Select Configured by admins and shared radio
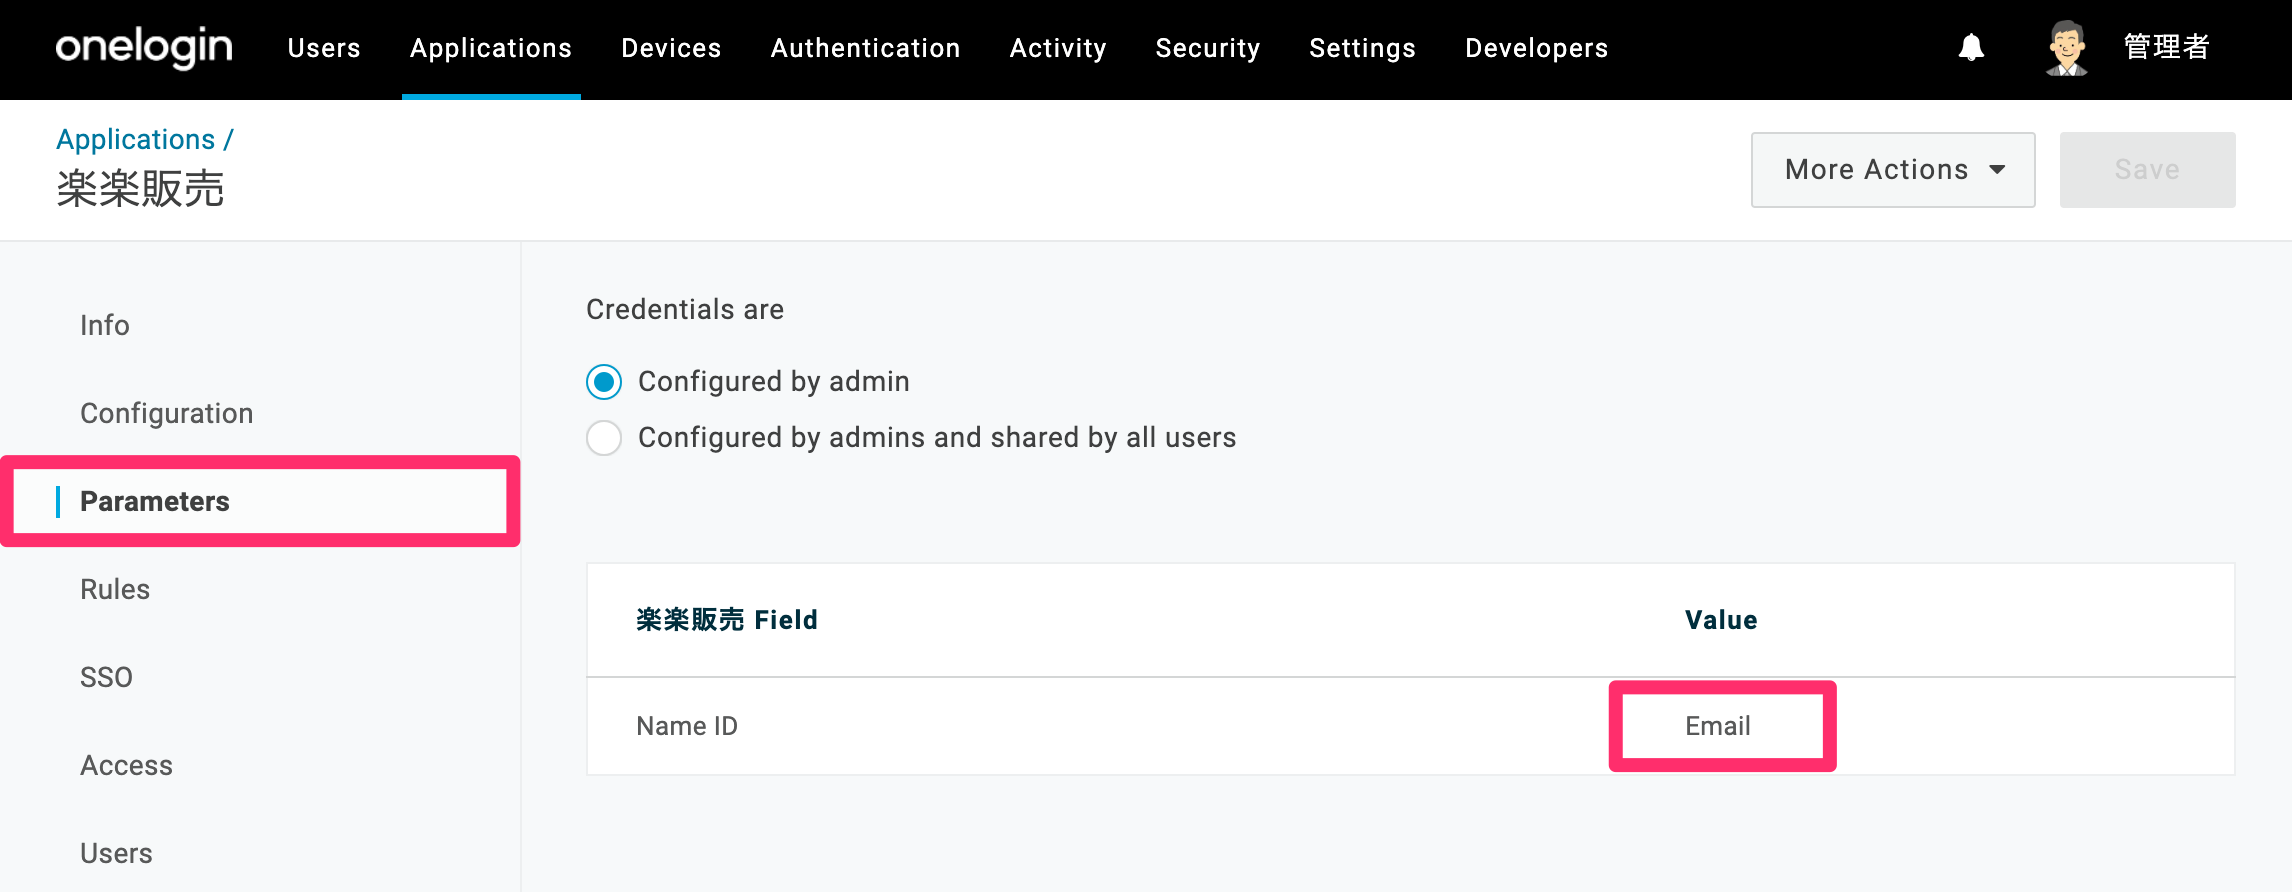Image resolution: width=2292 pixels, height=892 pixels. pyautogui.click(x=604, y=438)
